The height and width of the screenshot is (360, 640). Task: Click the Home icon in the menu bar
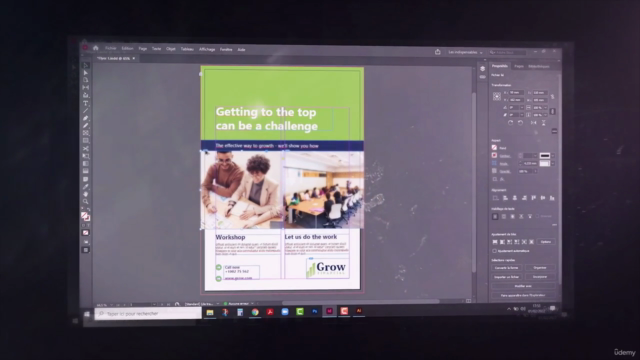tap(96, 48)
